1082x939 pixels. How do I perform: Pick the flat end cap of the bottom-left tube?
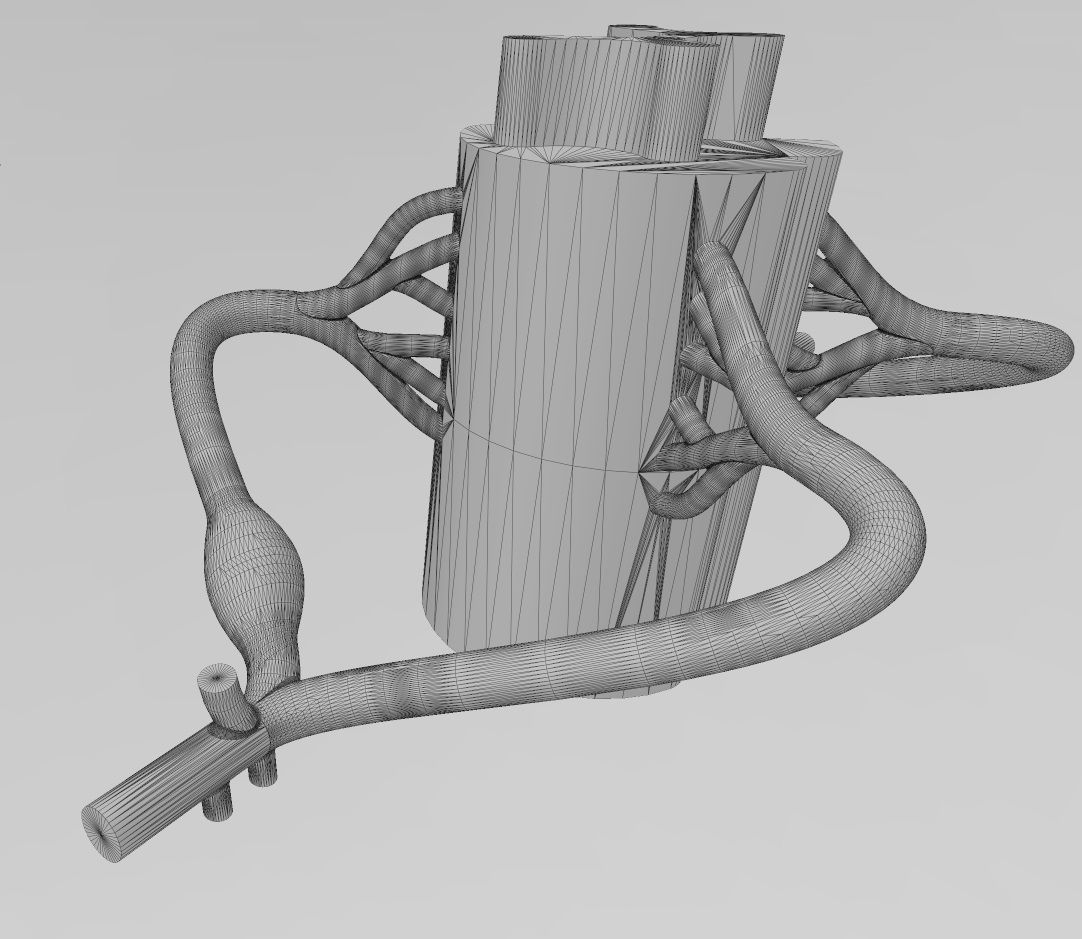point(102,833)
